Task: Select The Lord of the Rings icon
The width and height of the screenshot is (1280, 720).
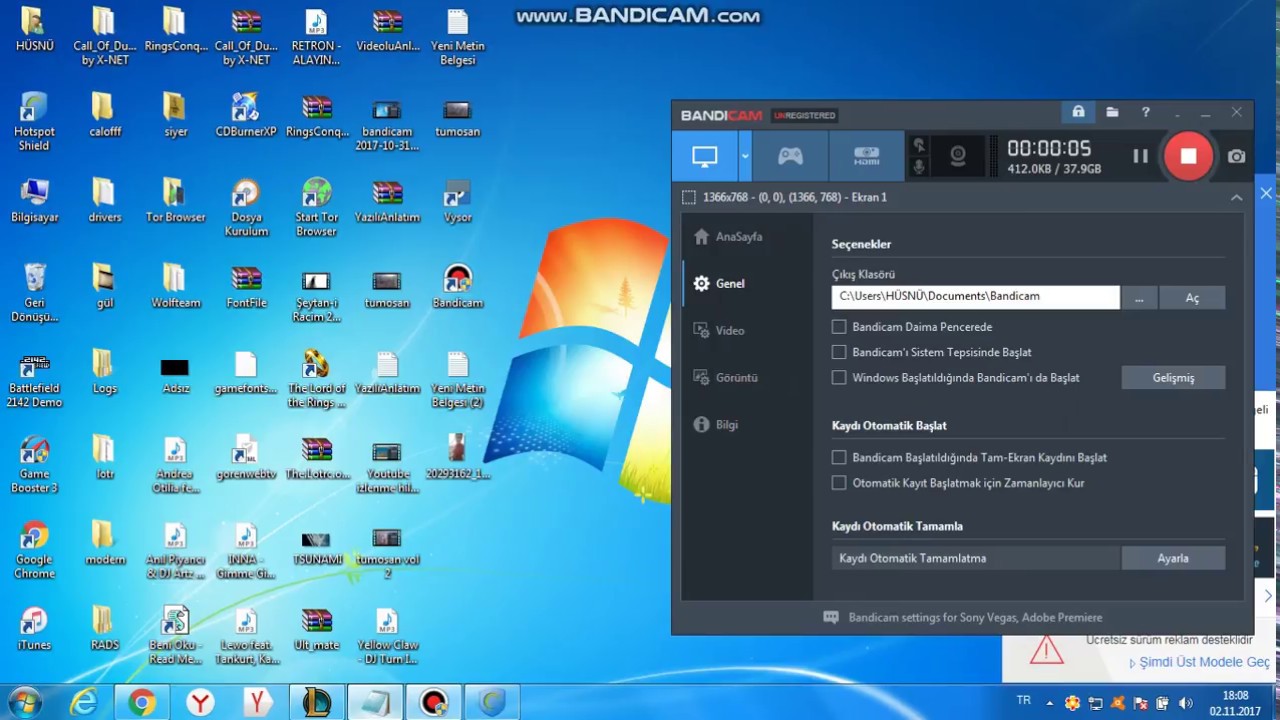Action: [x=316, y=379]
